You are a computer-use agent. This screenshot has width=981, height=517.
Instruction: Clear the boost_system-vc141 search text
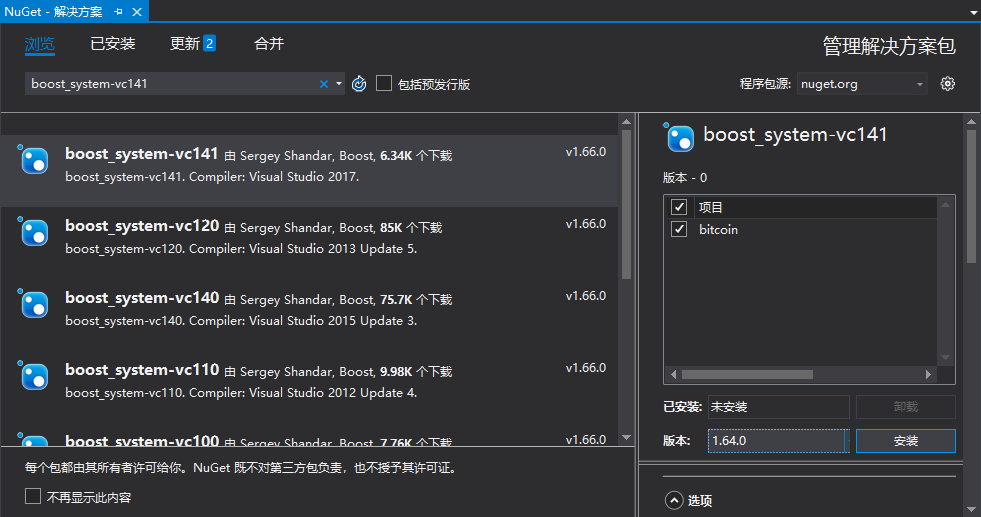(x=323, y=84)
